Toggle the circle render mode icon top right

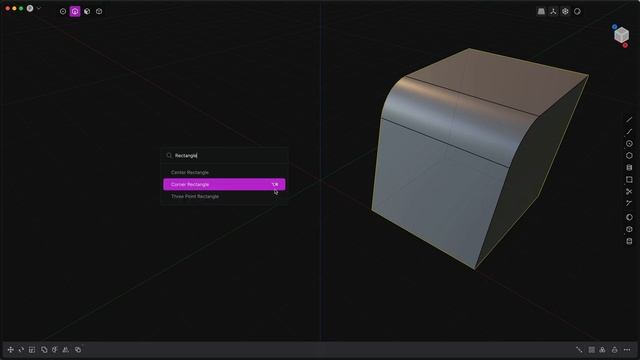pyautogui.click(x=577, y=11)
